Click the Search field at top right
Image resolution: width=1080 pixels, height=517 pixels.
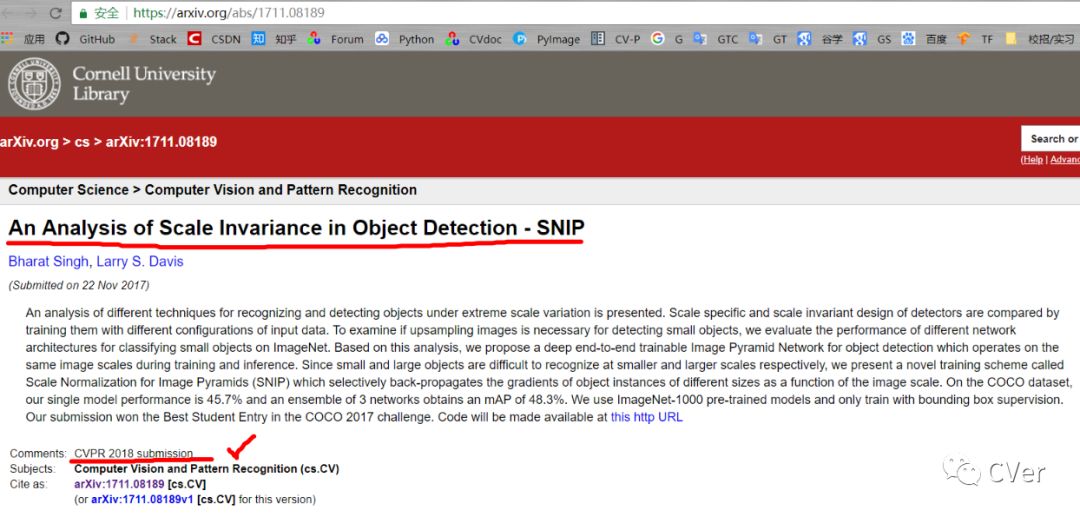tap(1050, 139)
